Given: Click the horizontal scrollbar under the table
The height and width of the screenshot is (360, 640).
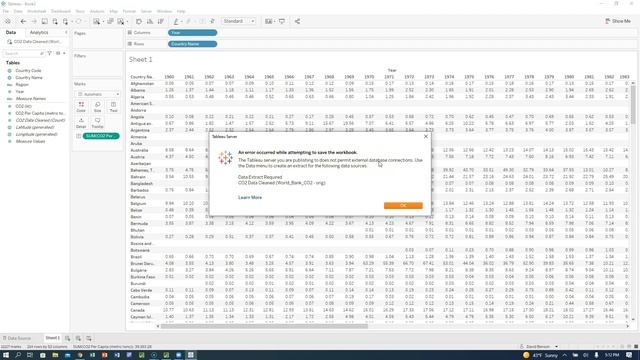Looking at the screenshot, I should coord(264,326).
